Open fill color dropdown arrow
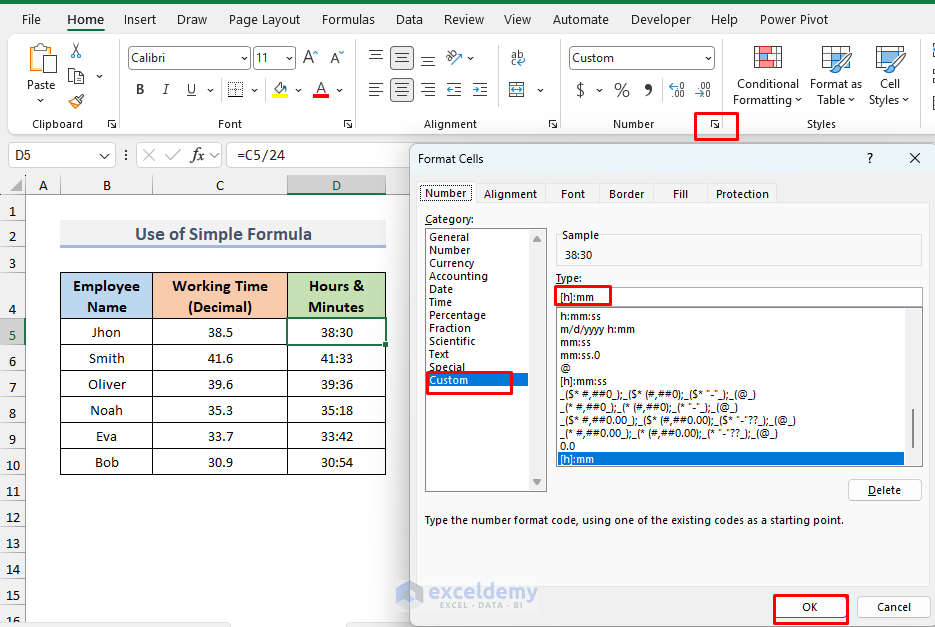The height and width of the screenshot is (627, 935). tap(298, 90)
